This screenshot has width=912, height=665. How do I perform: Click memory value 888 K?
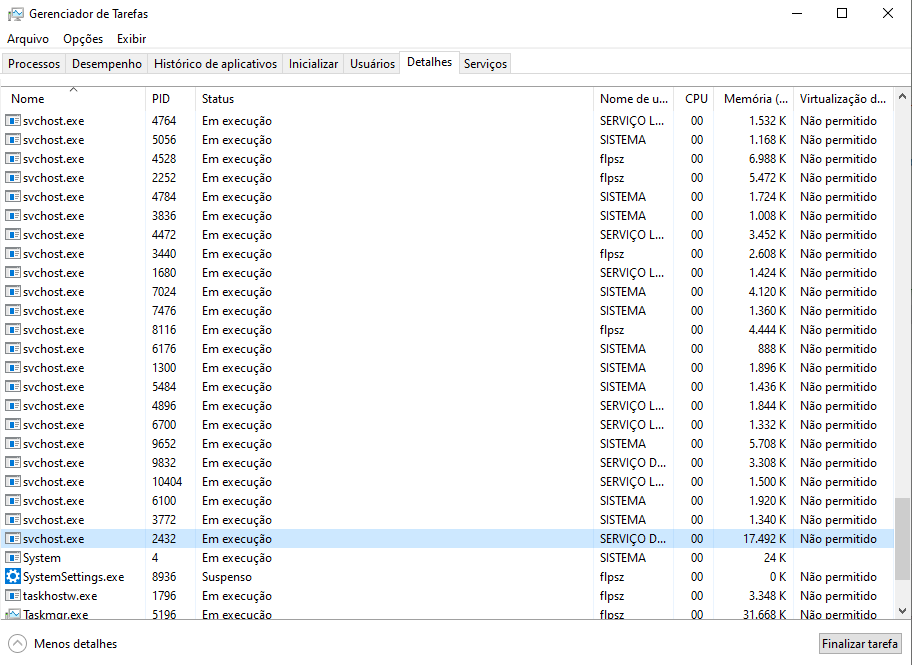[772, 348]
